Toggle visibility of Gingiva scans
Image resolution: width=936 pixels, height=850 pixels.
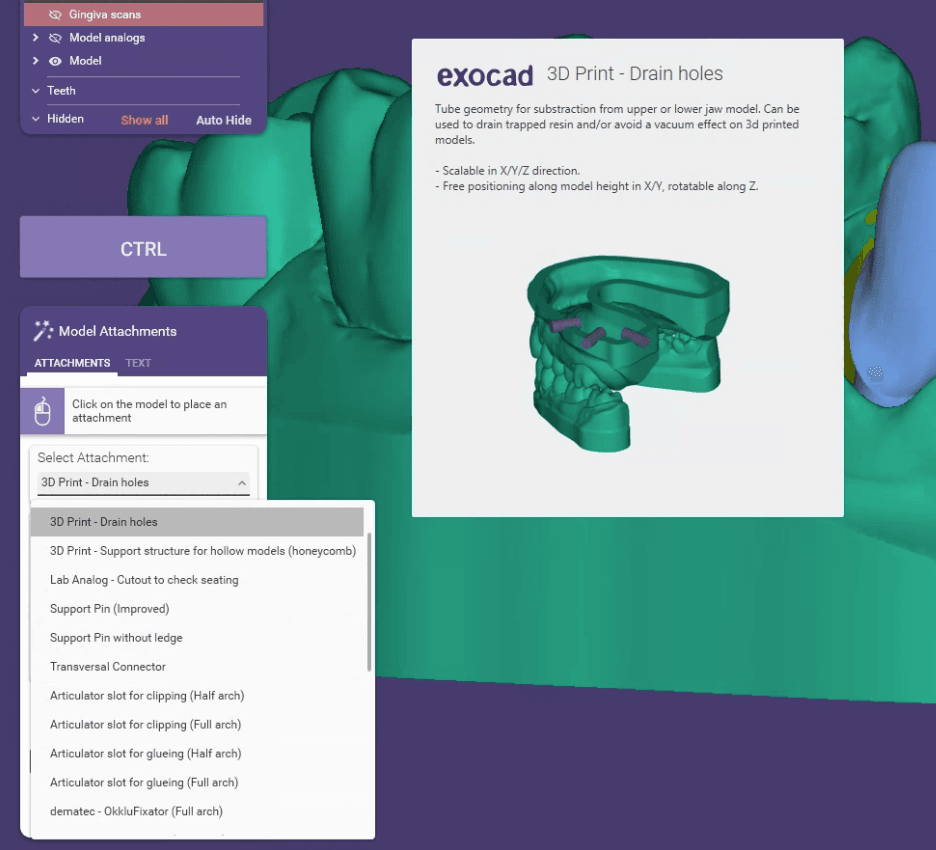coord(55,14)
